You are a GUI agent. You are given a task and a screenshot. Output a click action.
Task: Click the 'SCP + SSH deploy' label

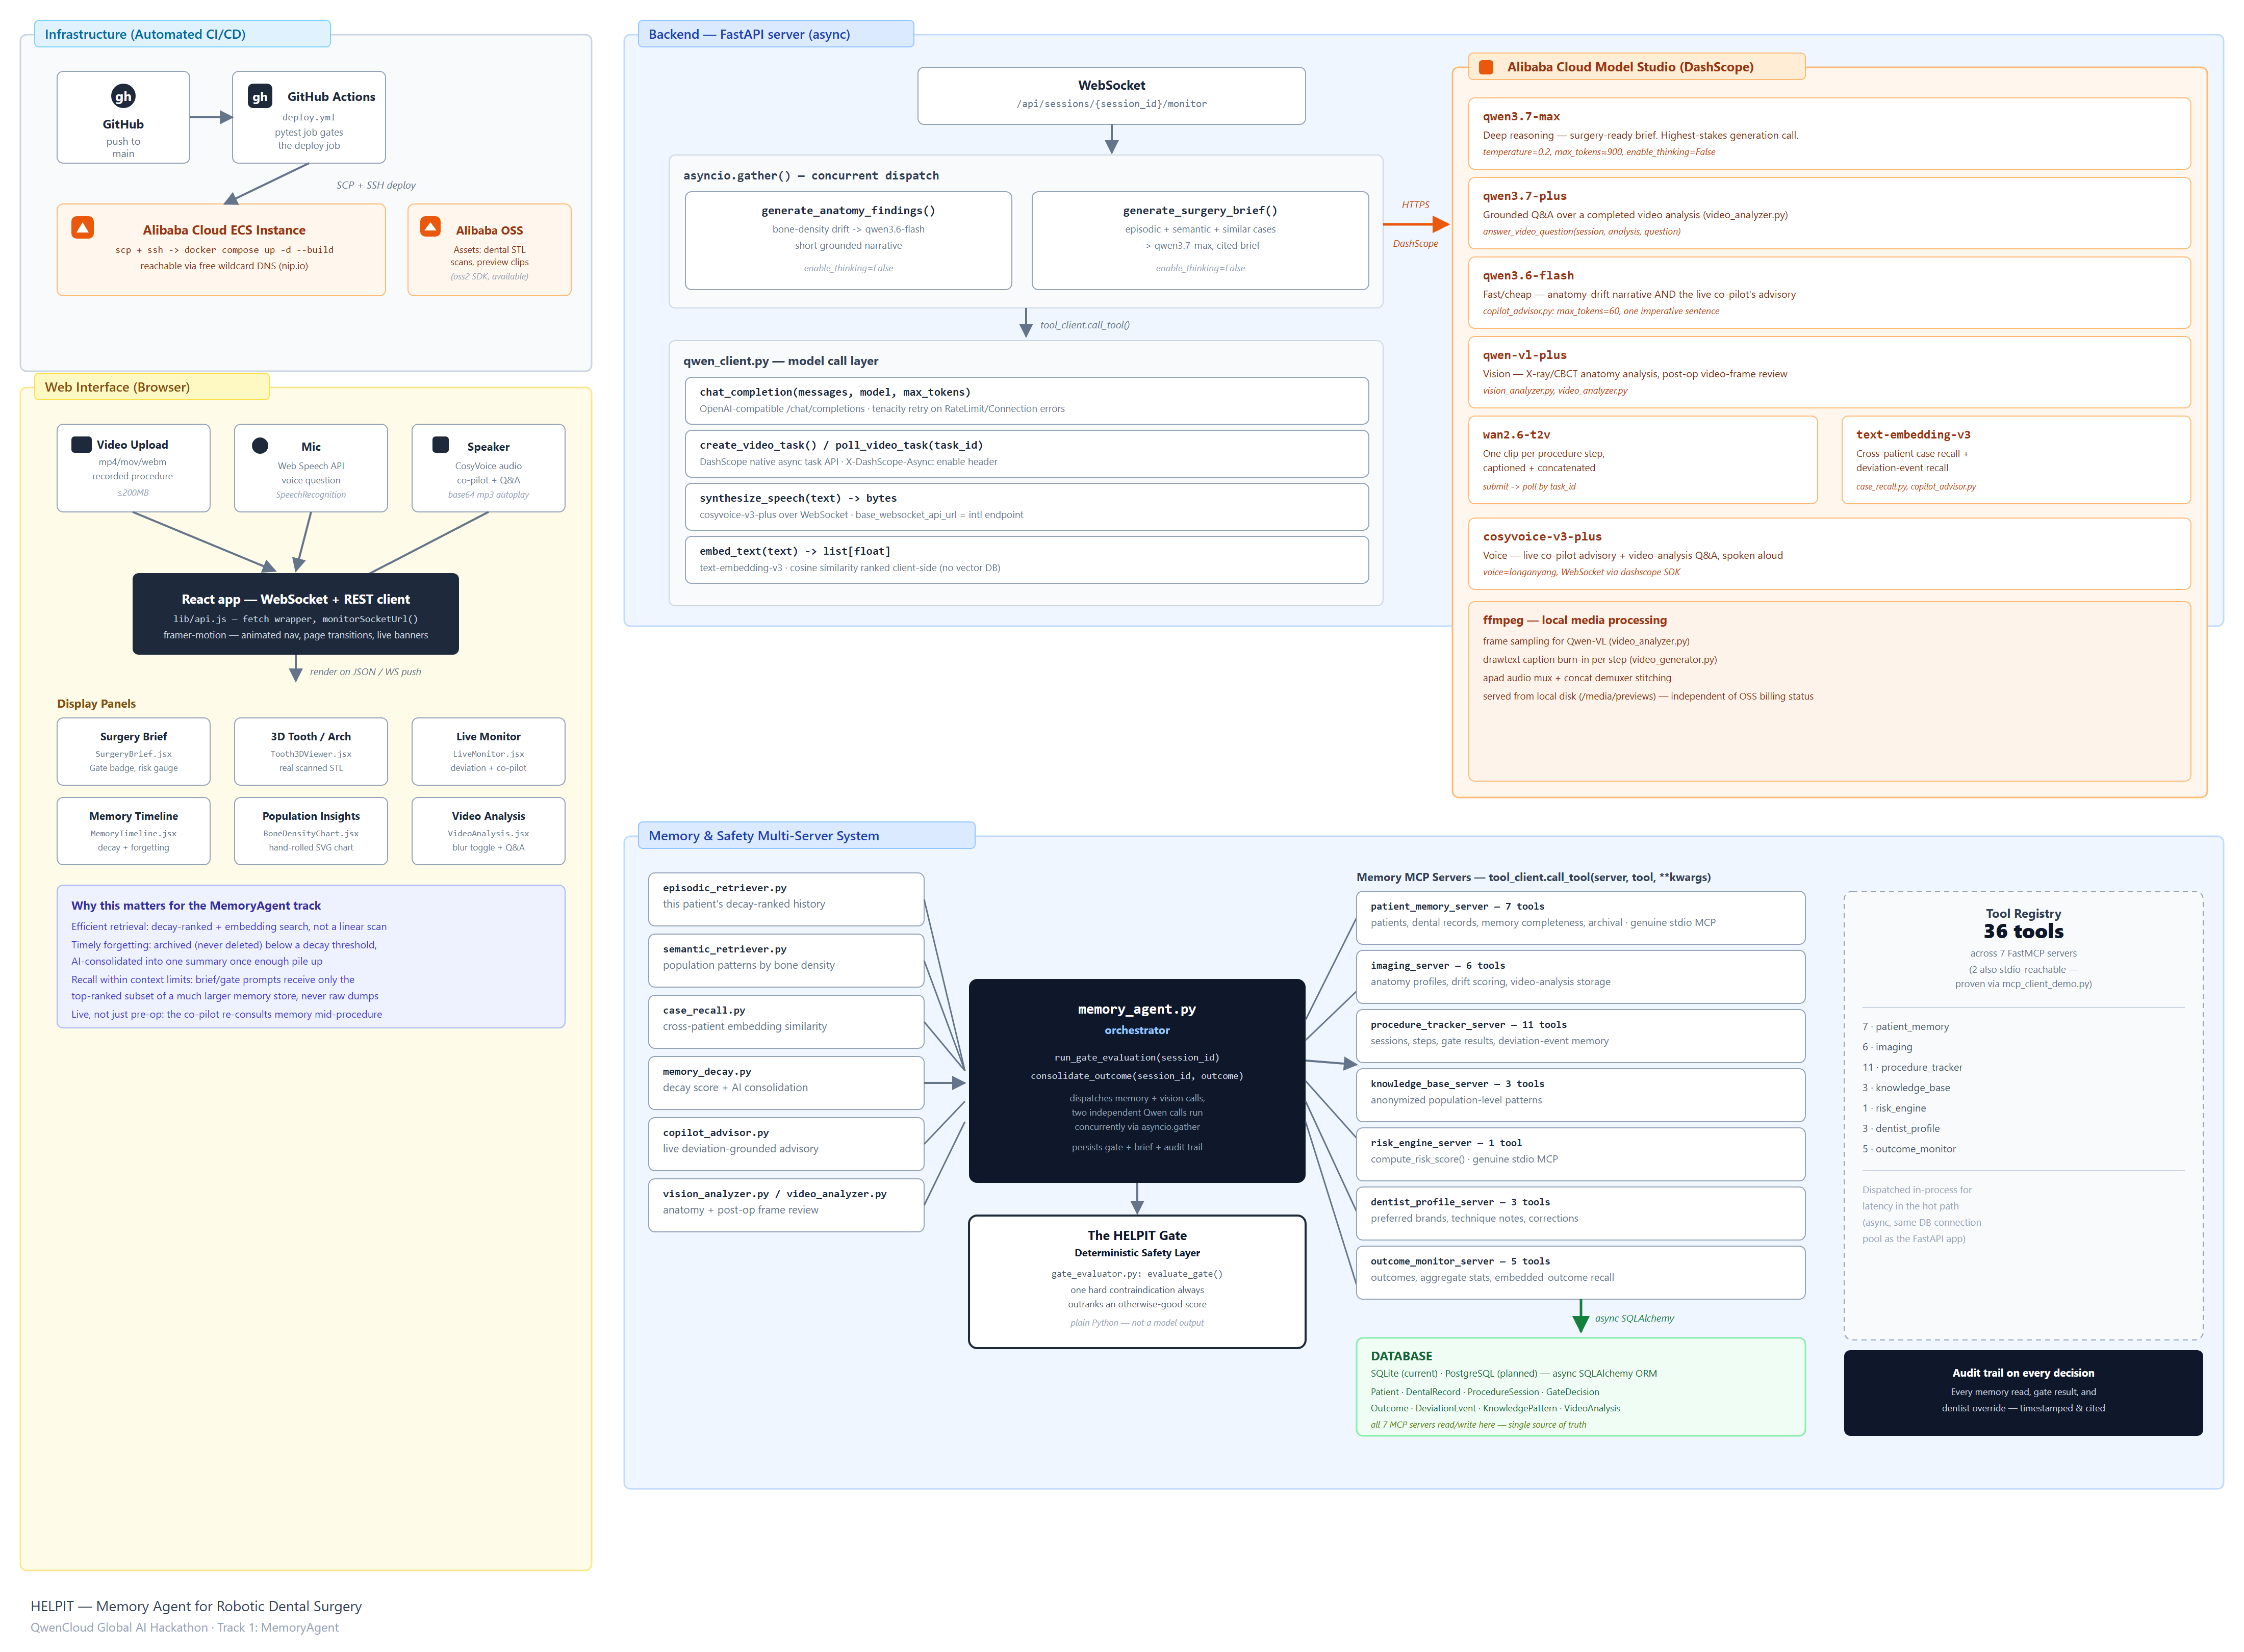(x=376, y=185)
